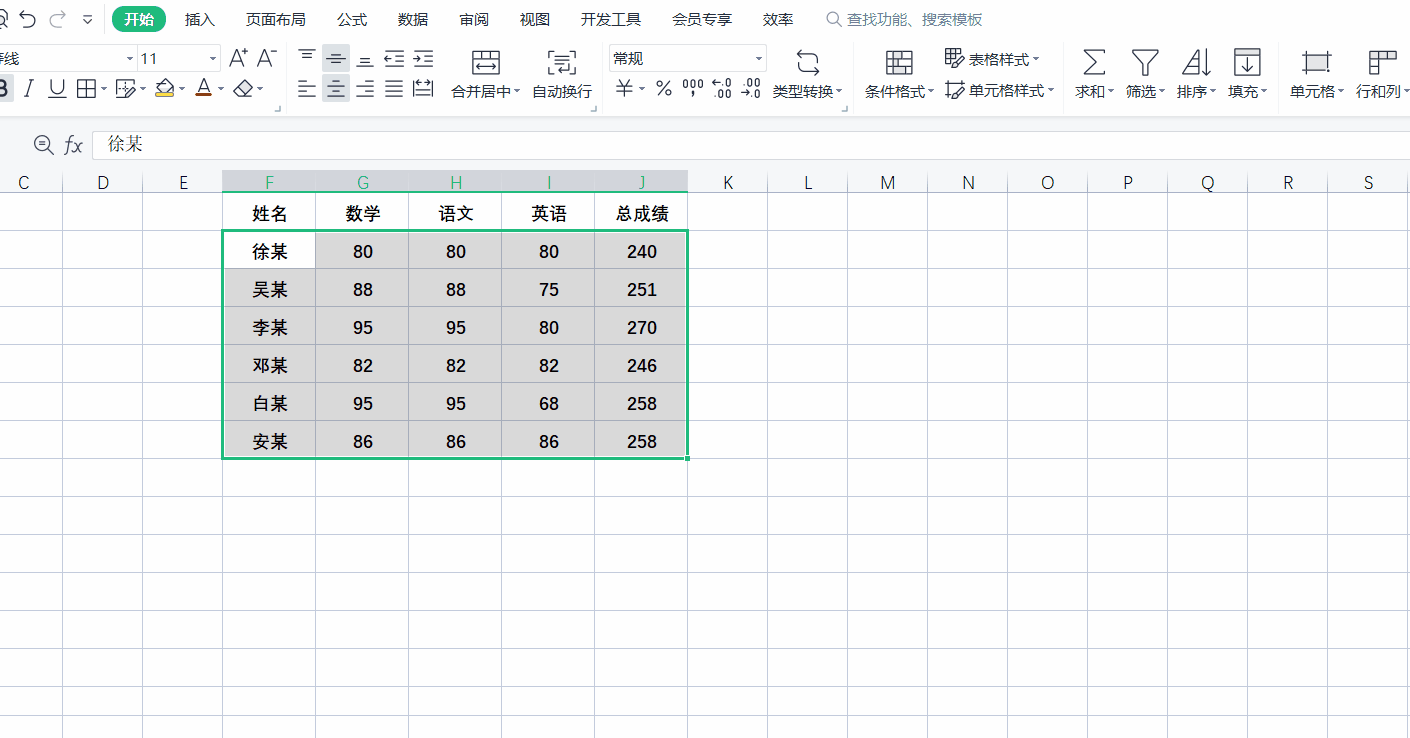Toggle horizontal center alignment
The height and width of the screenshot is (738, 1410).
[336, 89]
